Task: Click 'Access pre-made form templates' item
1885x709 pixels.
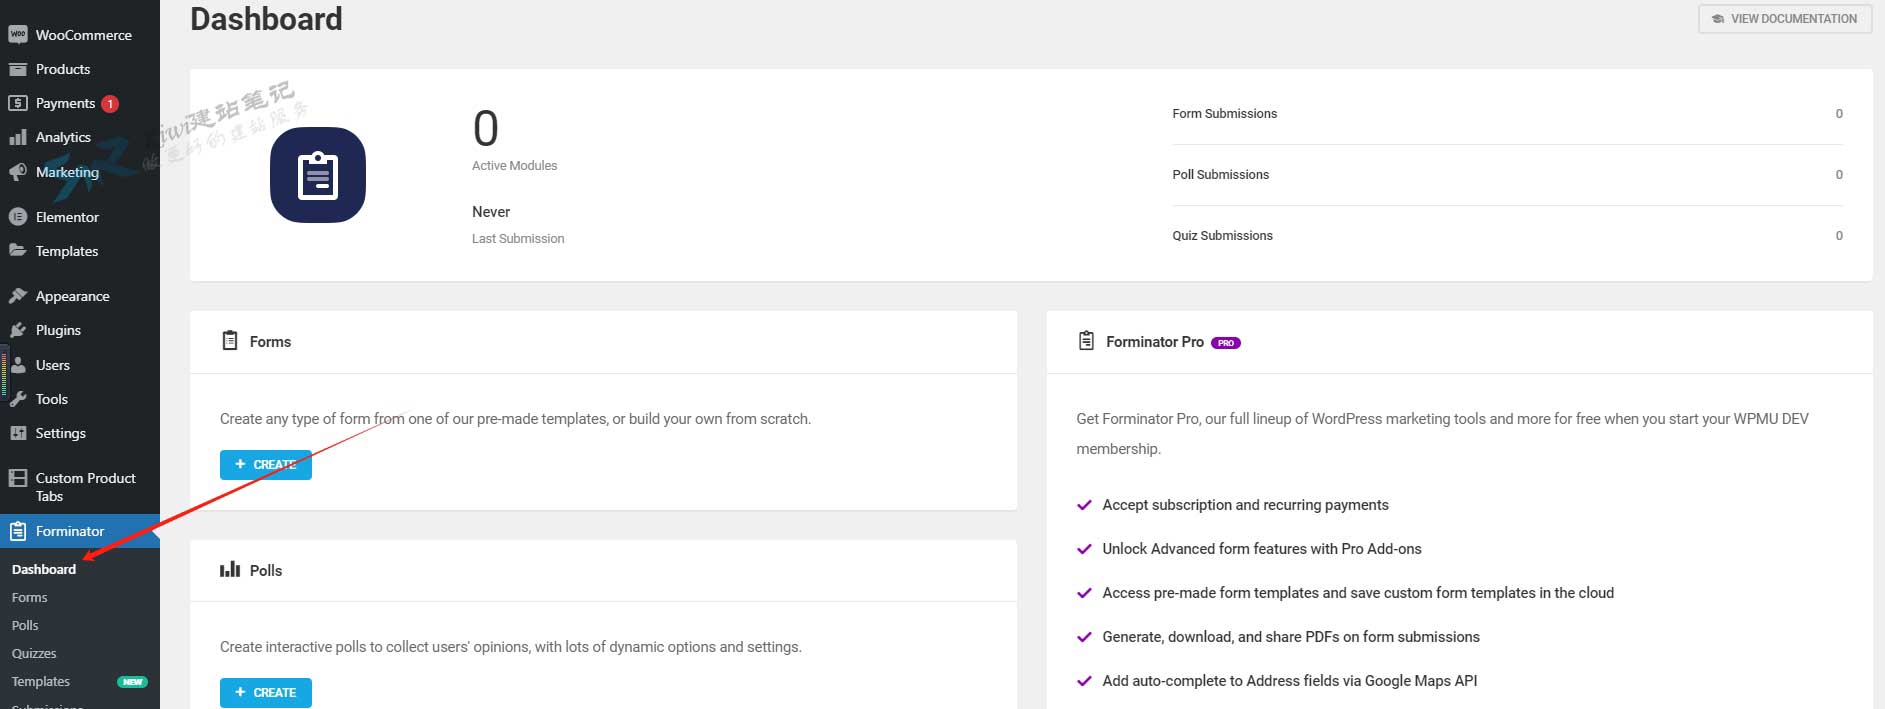Action: (1358, 593)
